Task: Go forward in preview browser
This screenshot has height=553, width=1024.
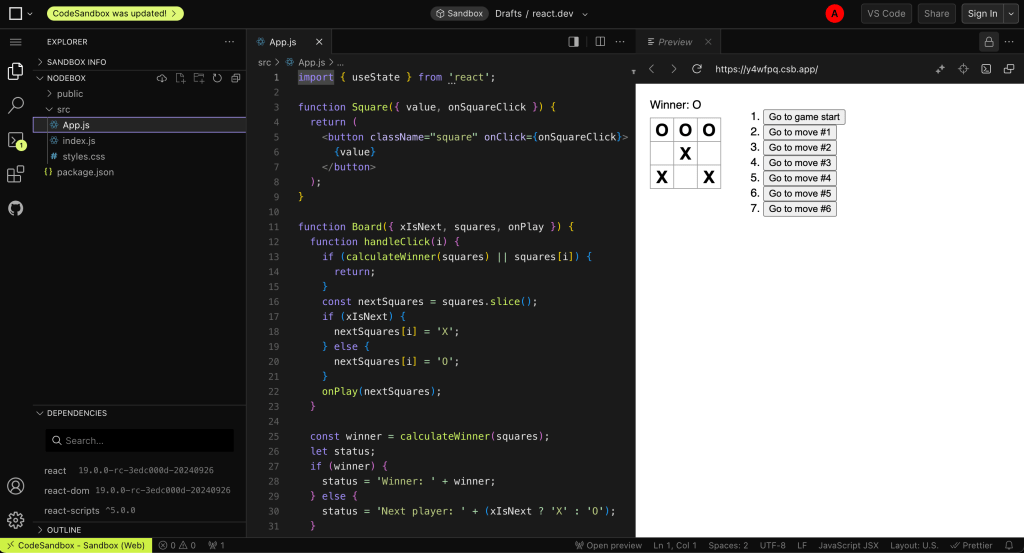Action: tap(674, 69)
